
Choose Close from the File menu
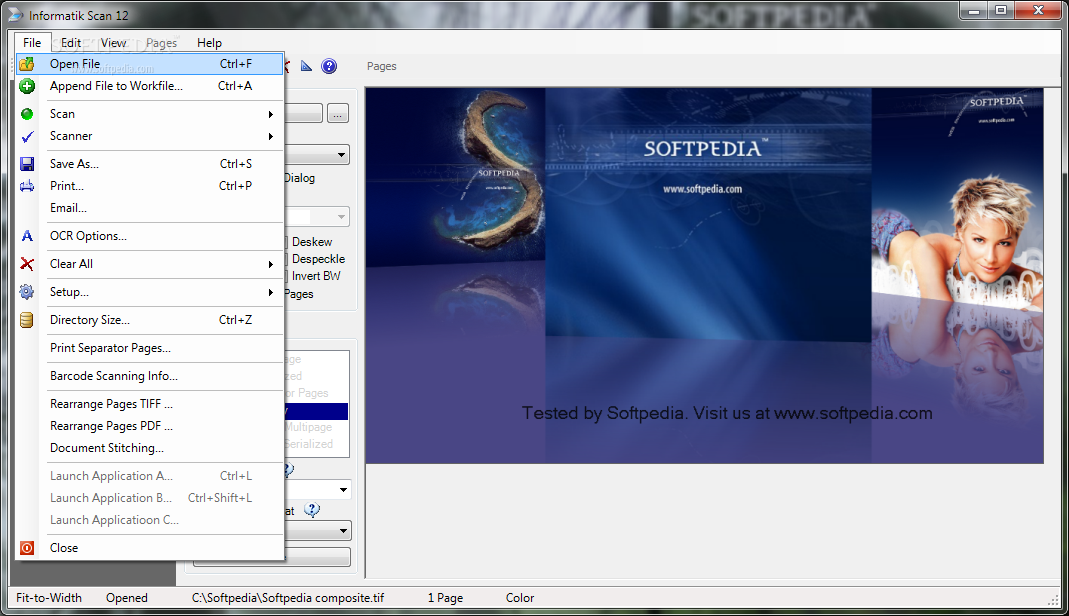(x=149, y=548)
